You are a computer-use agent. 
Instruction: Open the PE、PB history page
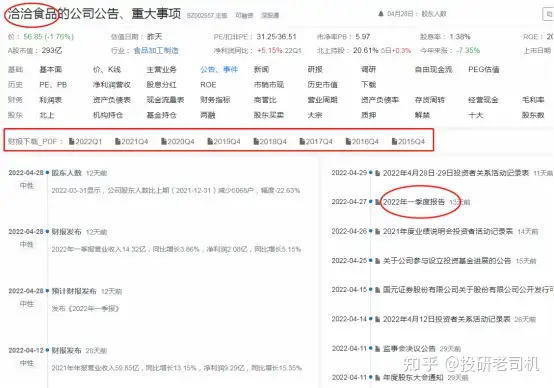(53, 85)
